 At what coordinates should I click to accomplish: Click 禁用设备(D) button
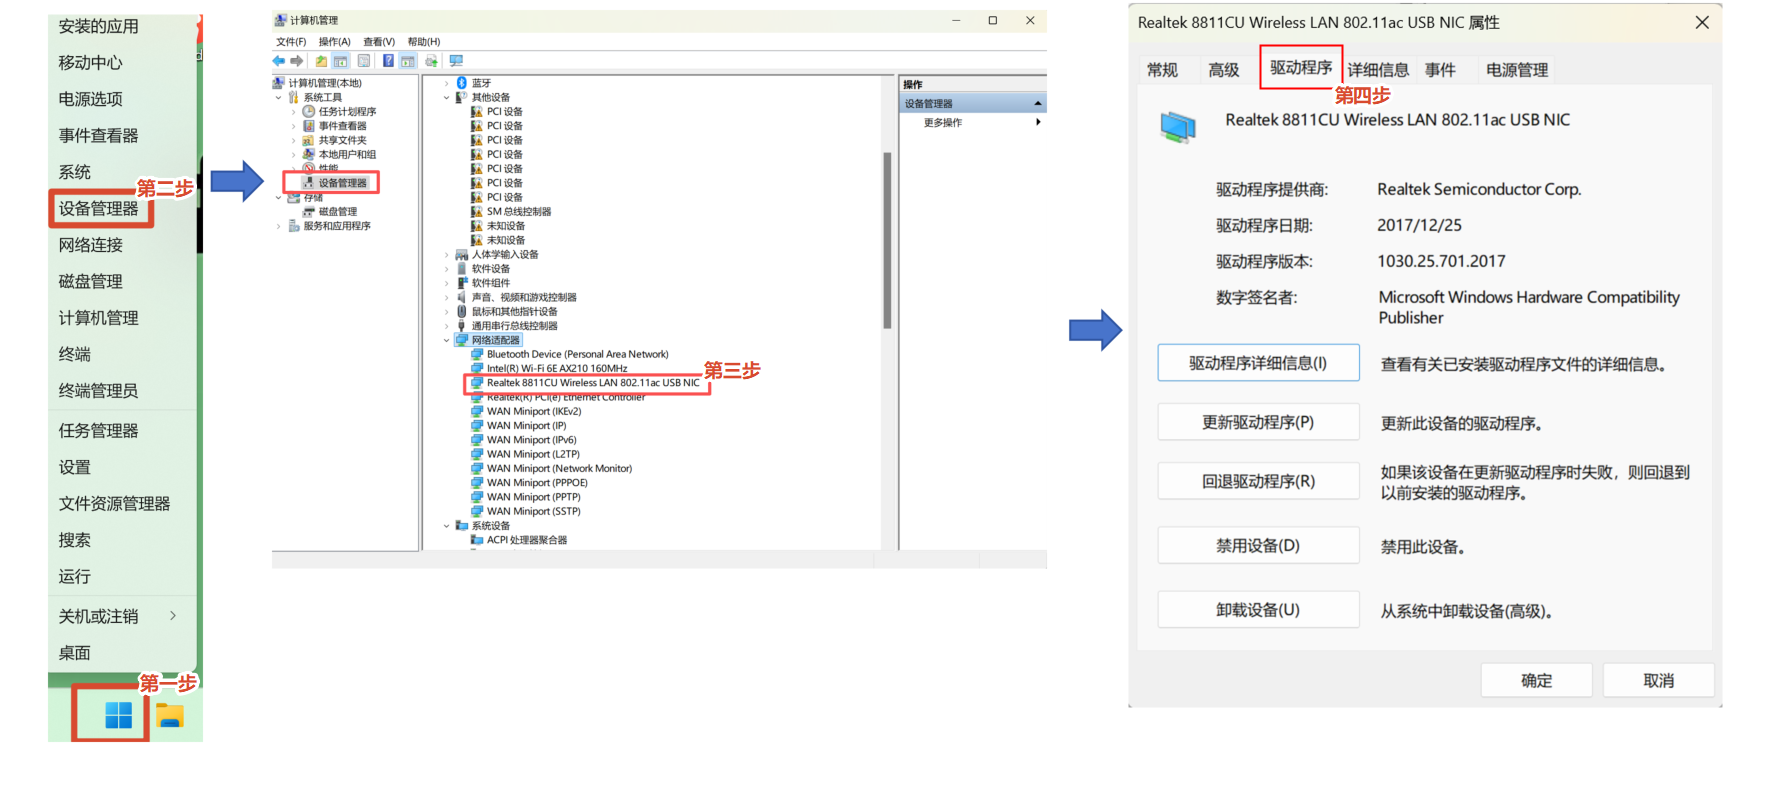pyautogui.click(x=1258, y=546)
